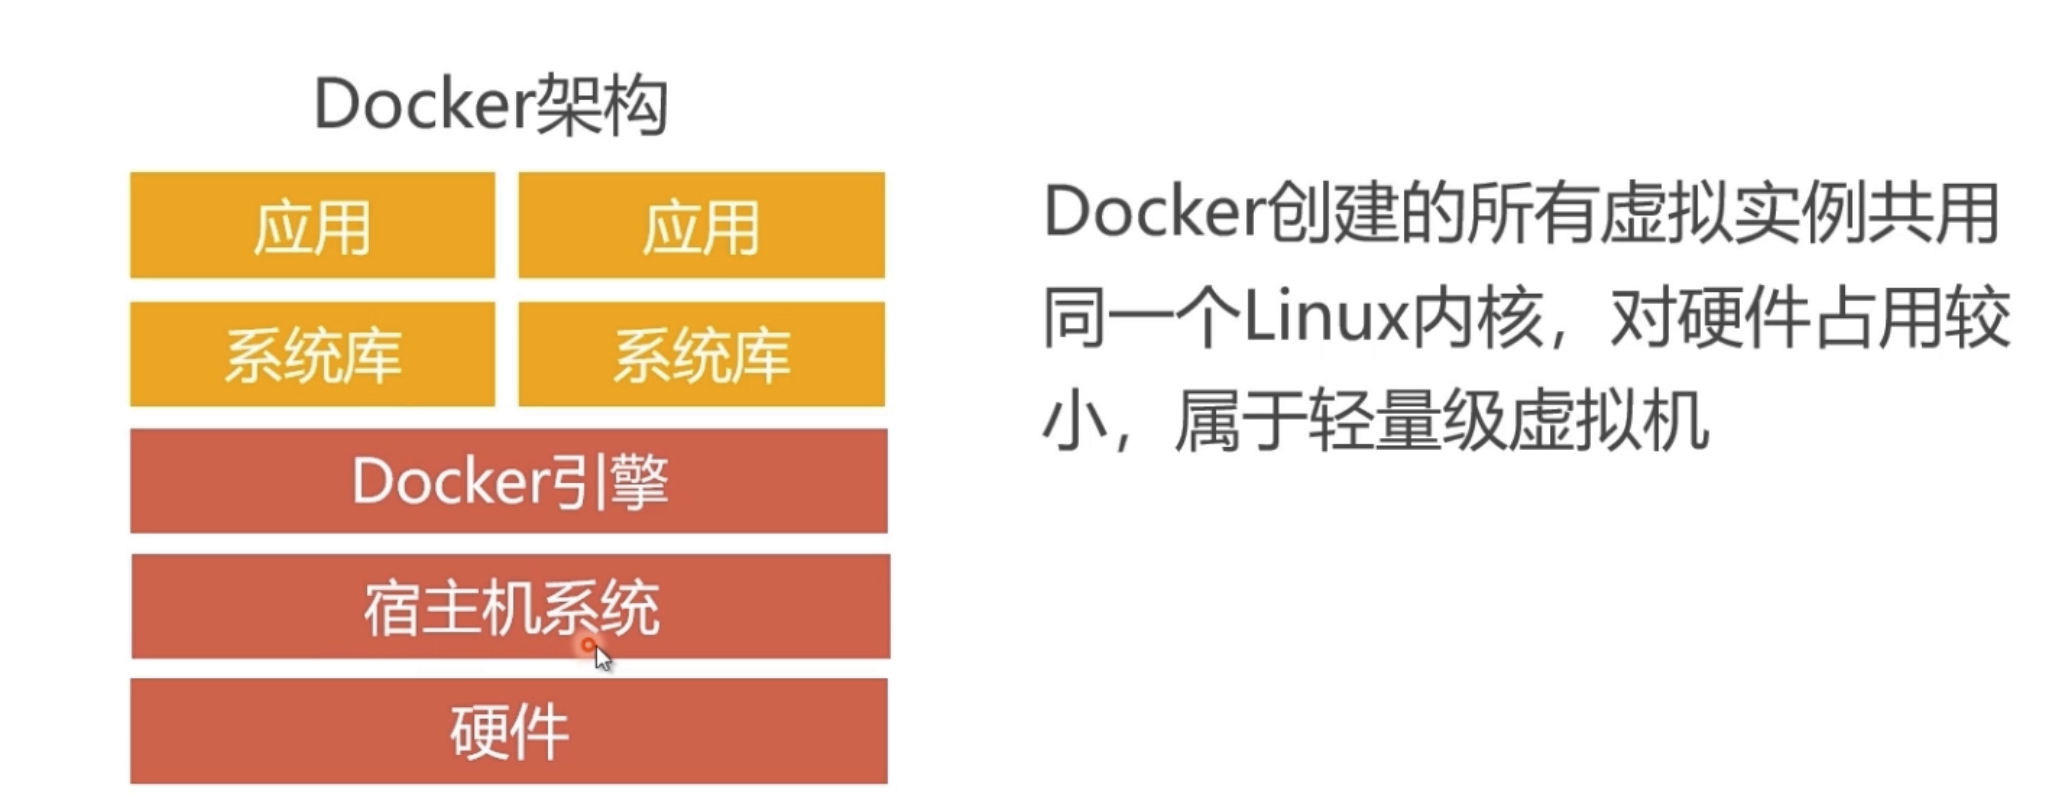Viewport: 2054px width, 806px height.
Task: Click the Docker引擎 layer bar
Action: tap(509, 481)
